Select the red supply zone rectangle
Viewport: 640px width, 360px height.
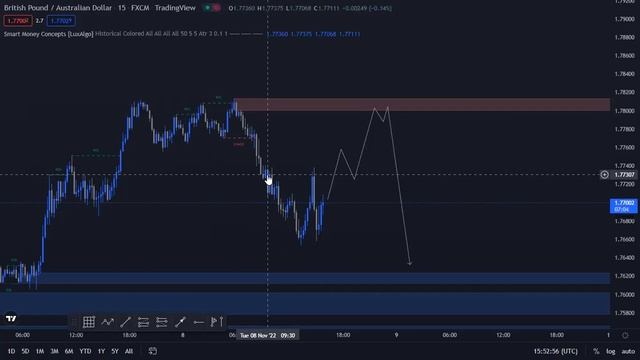coord(422,104)
